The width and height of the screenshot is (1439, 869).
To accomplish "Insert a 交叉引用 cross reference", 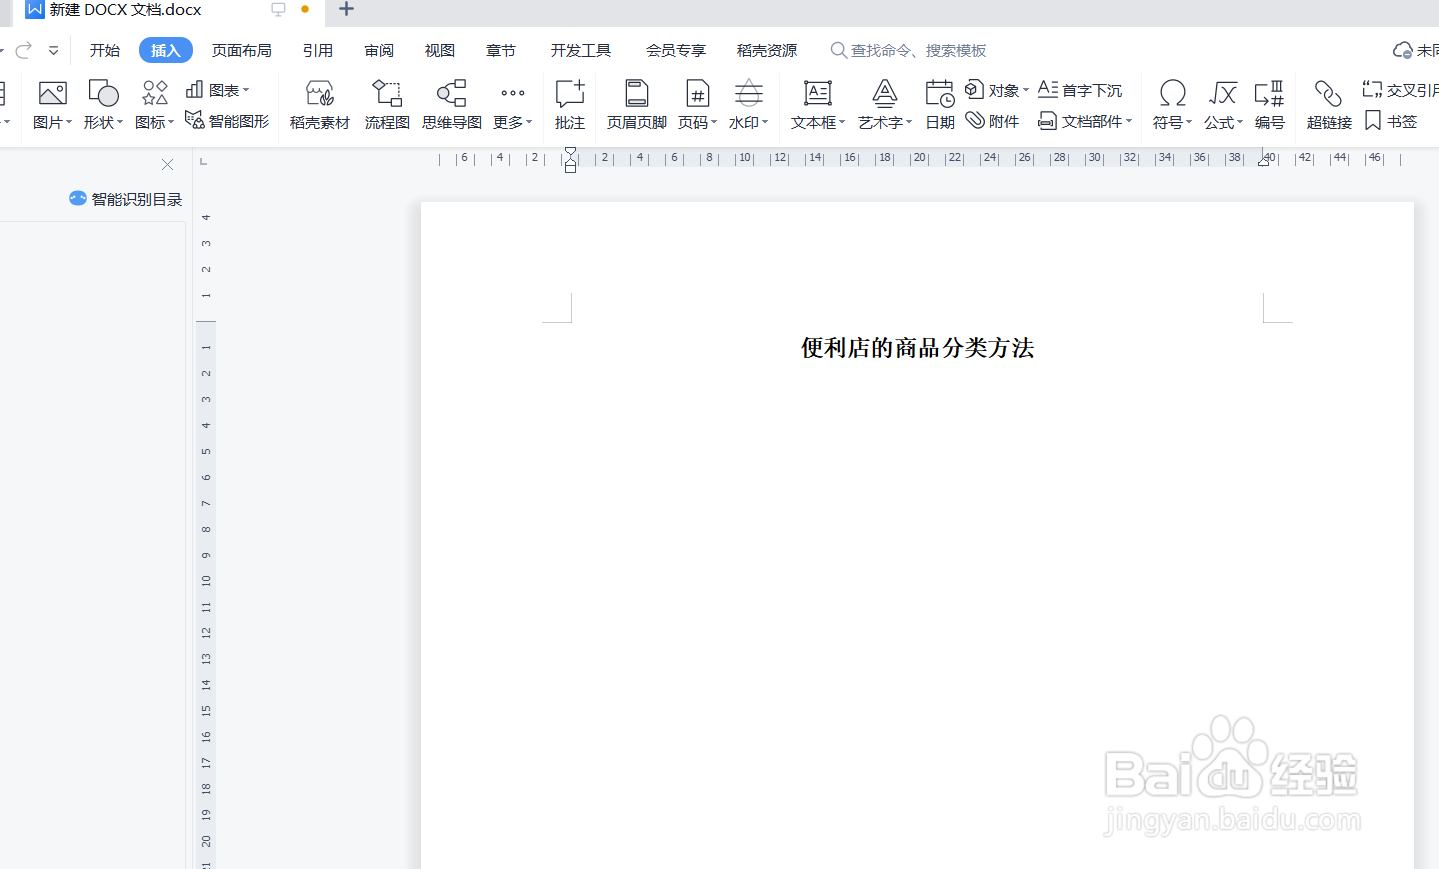I will [1400, 90].
